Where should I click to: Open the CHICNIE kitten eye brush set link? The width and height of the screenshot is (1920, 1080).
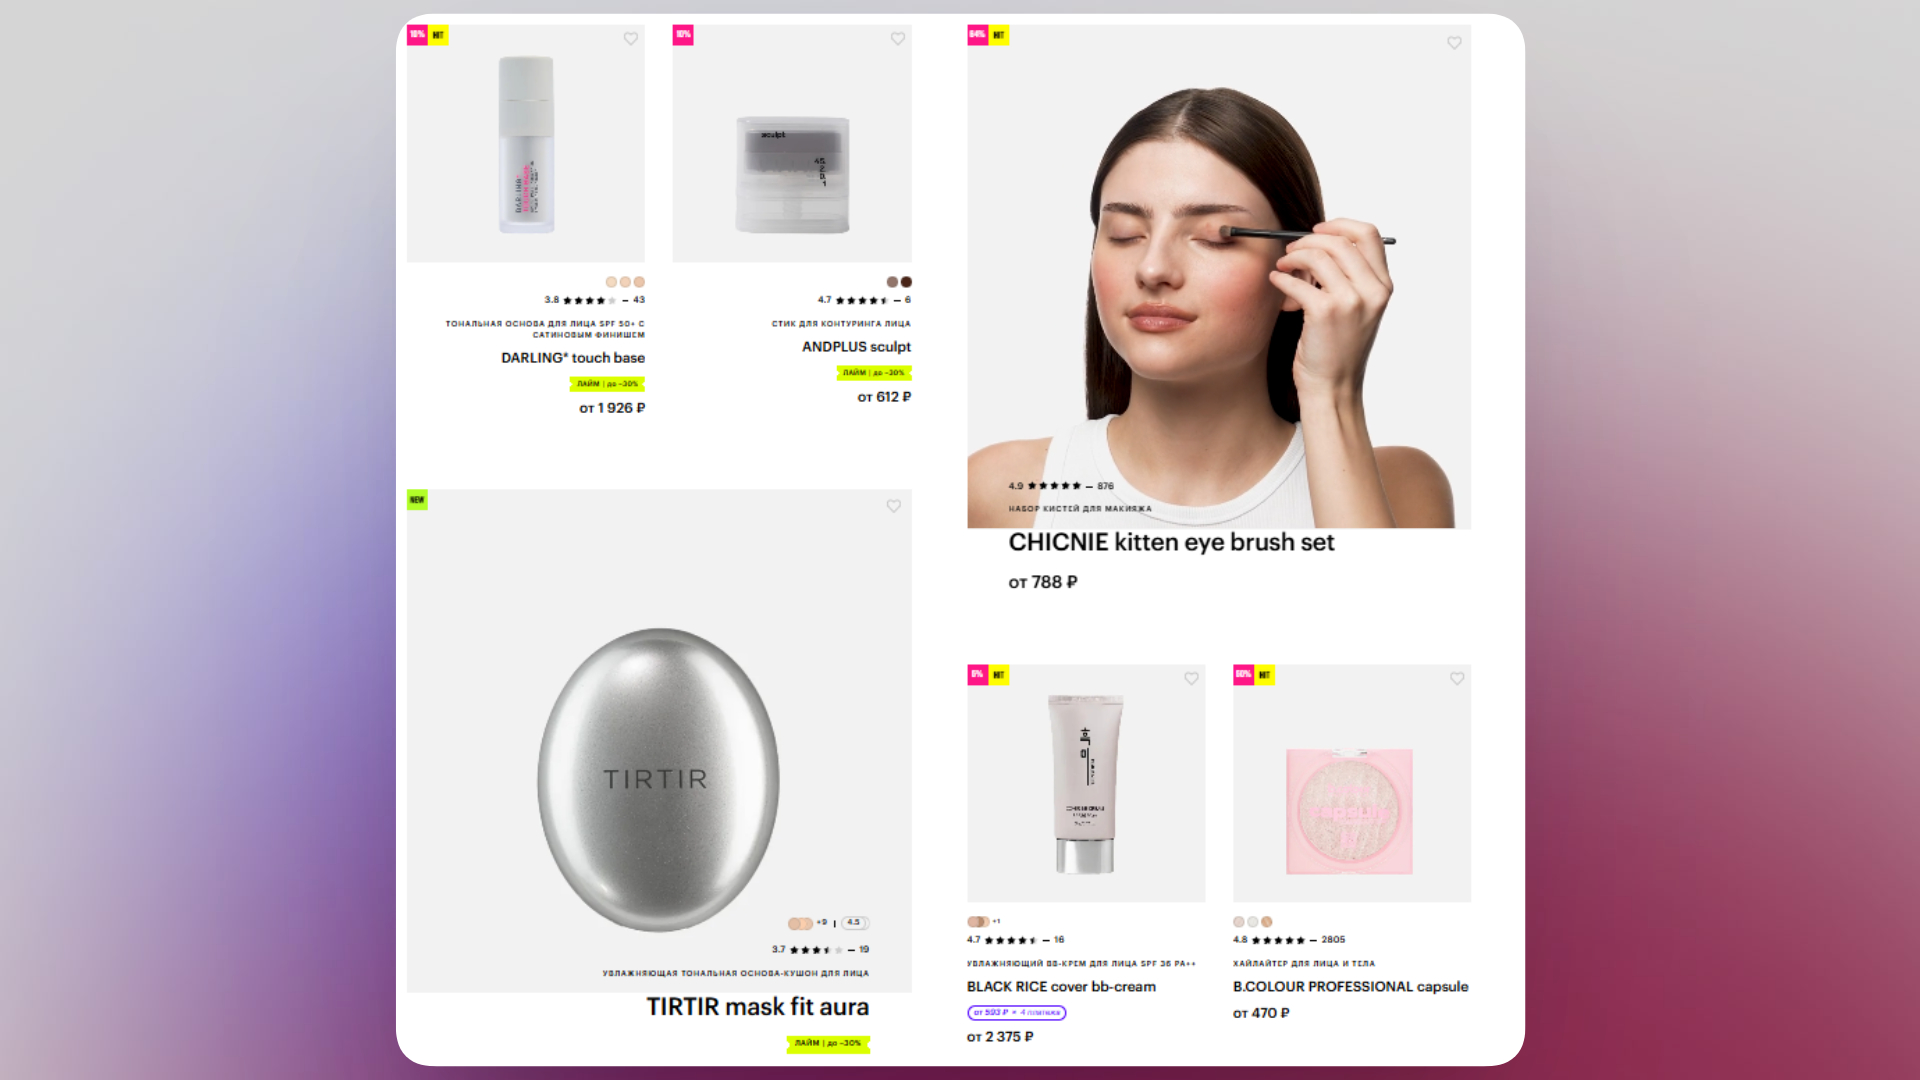(x=1171, y=543)
